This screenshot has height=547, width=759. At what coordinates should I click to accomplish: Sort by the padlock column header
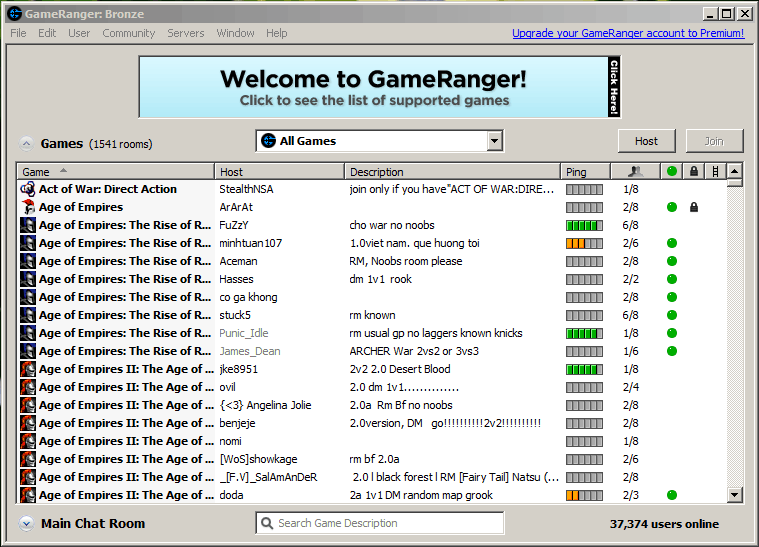tap(694, 171)
